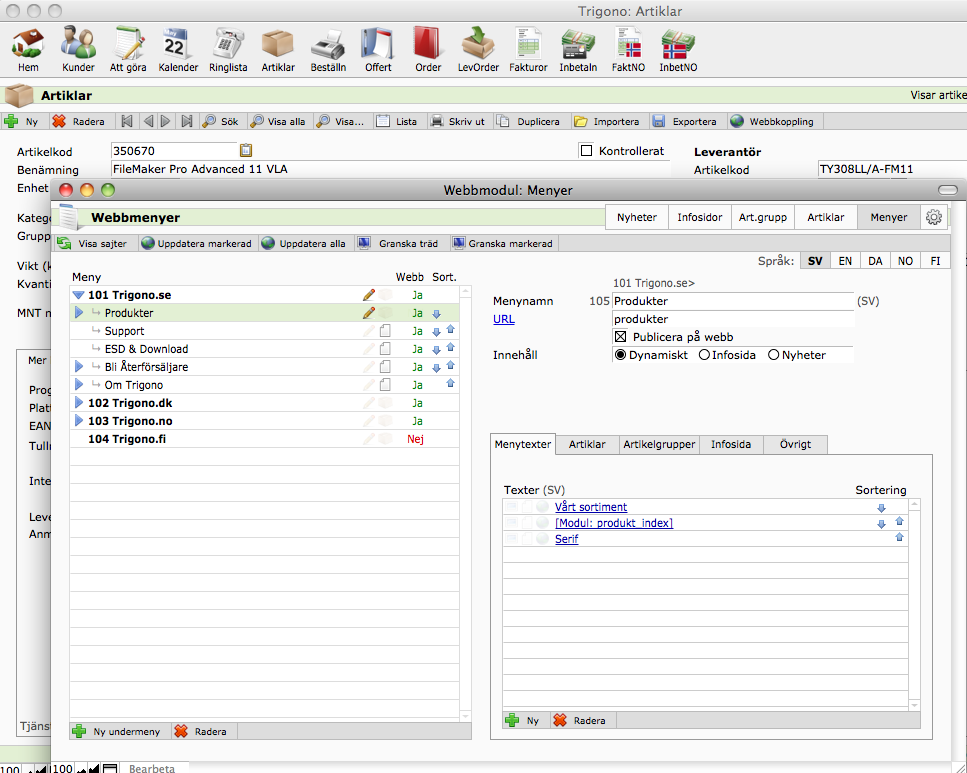Click Duplicera in toolbar
This screenshot has width=967, height=773.
coord(529,122)
